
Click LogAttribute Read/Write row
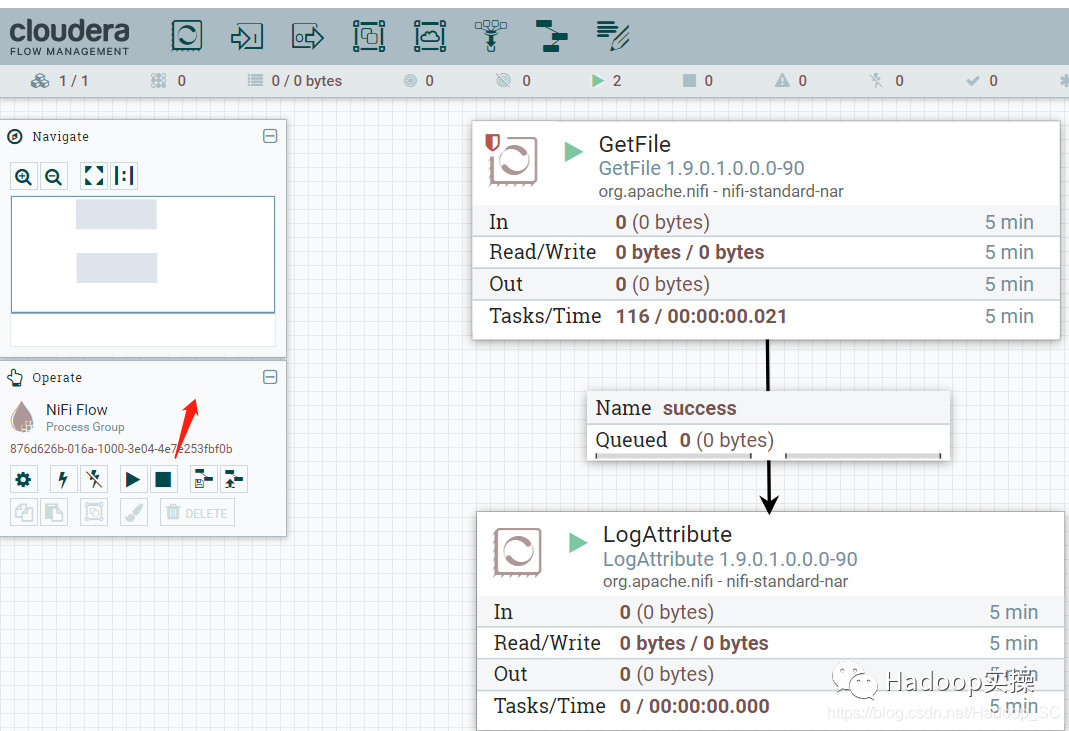point(770,643)
